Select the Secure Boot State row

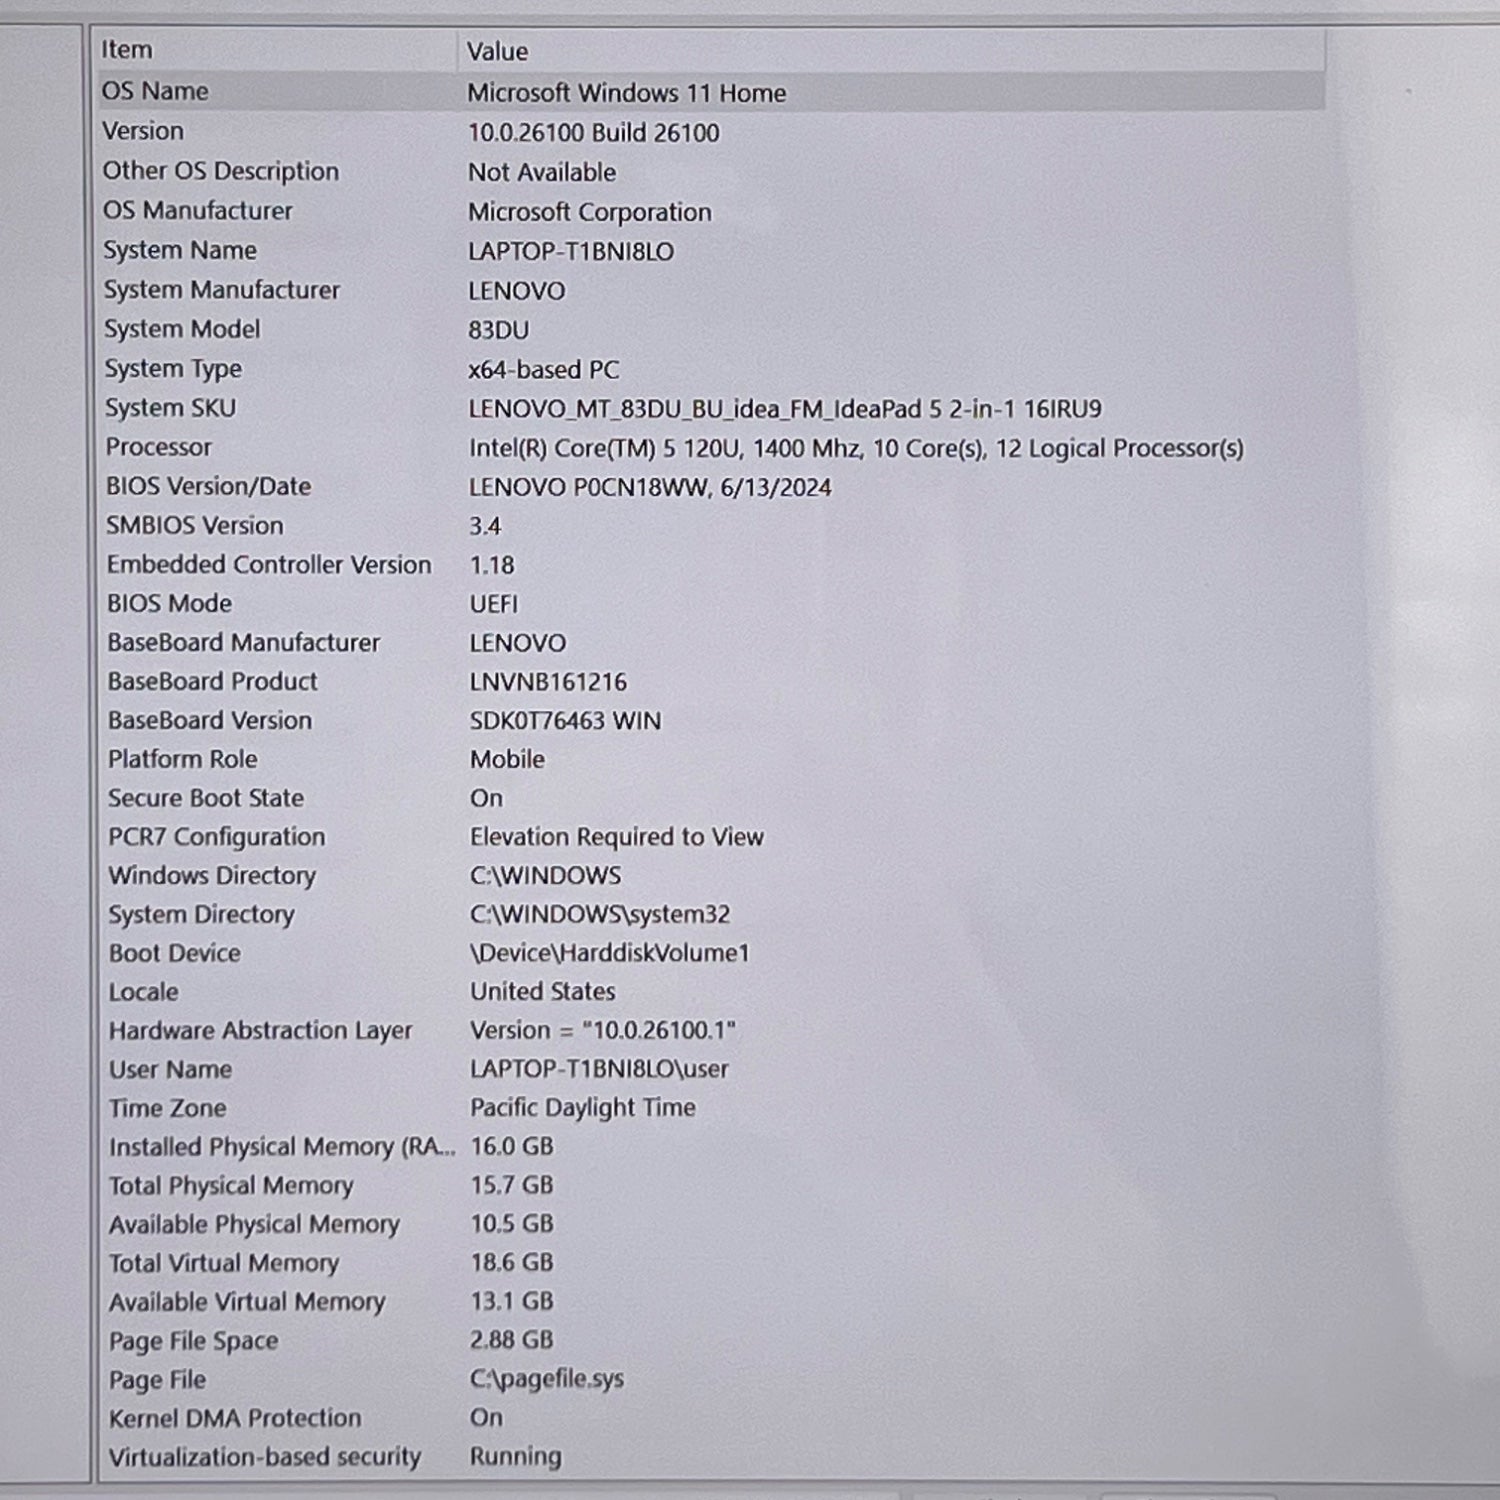click(206, 798)
